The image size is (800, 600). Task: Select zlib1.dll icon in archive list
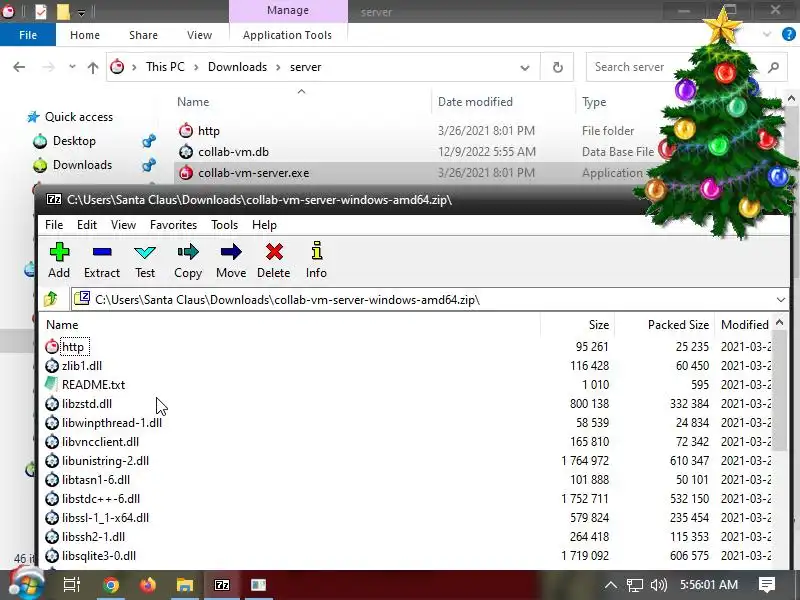[52, 366]
